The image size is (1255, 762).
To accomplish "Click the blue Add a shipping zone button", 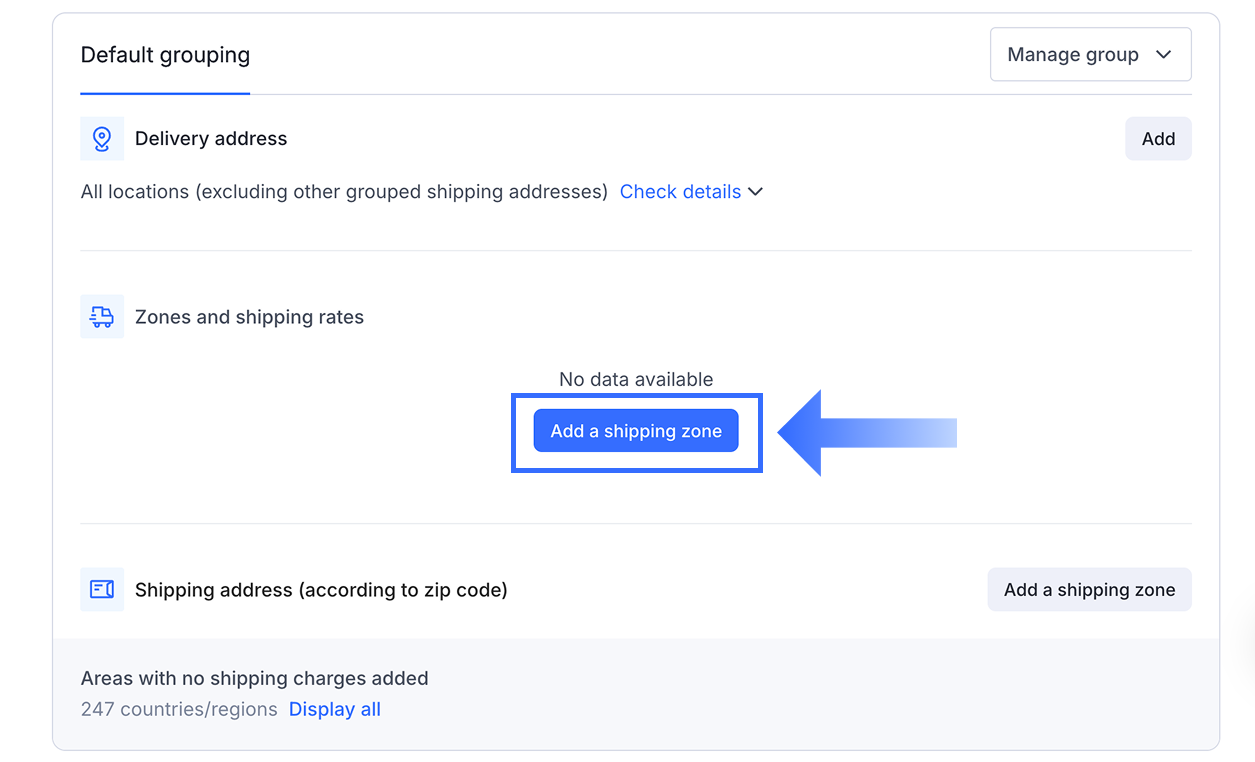I will (x=636, y=431).
